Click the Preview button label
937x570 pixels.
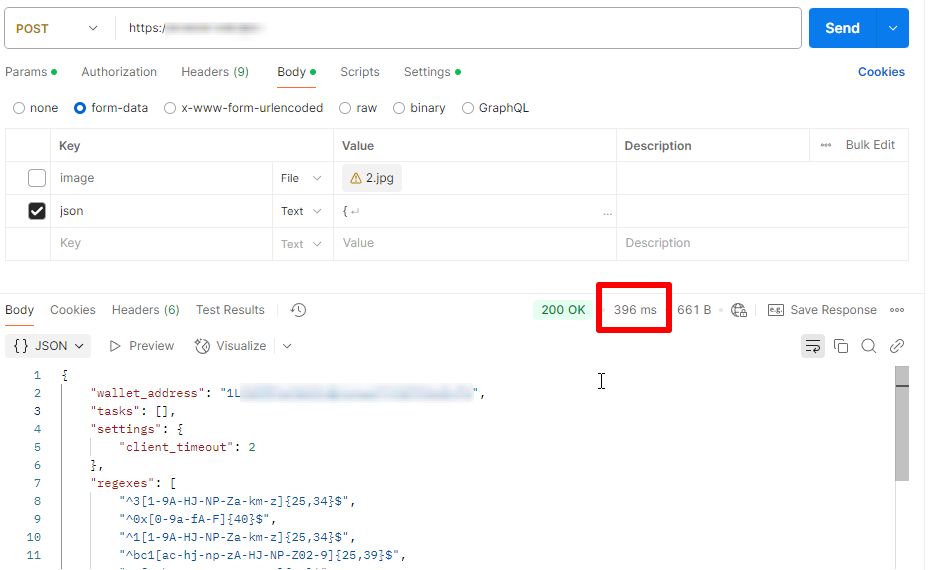[x=152, y=346]
